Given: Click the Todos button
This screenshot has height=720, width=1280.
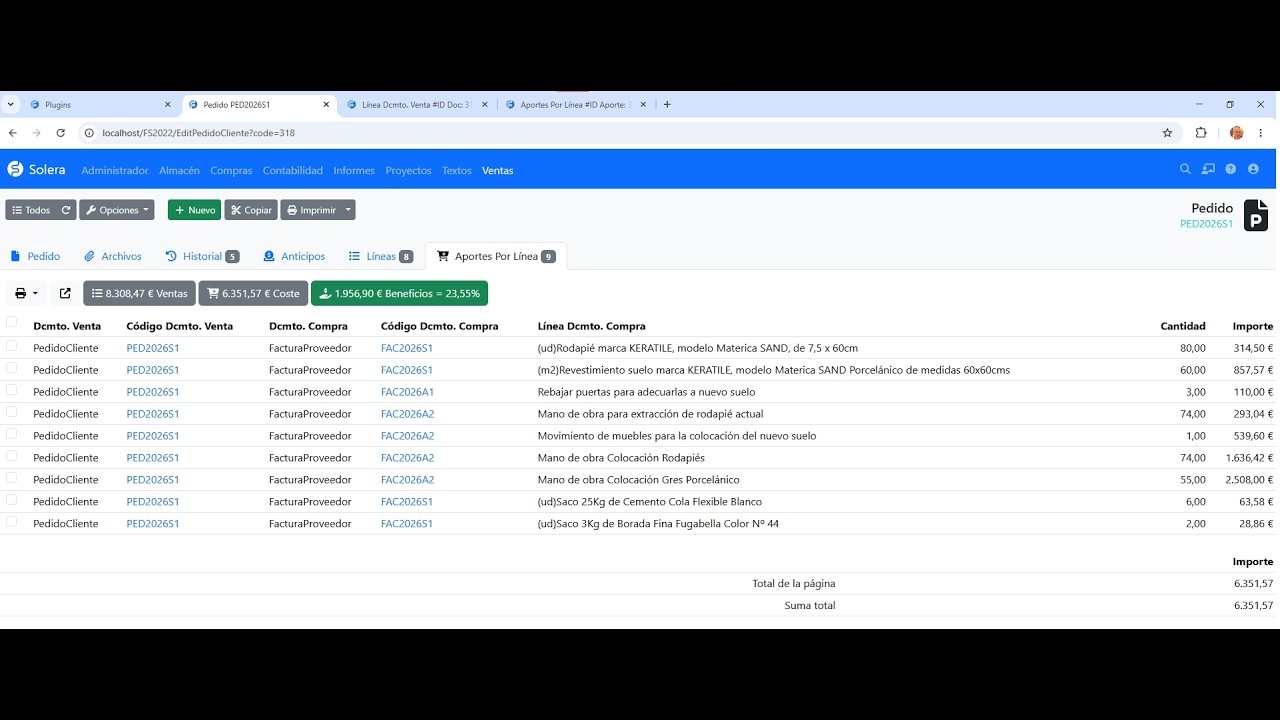Looking at the screenshot, I should click(31, 210).
